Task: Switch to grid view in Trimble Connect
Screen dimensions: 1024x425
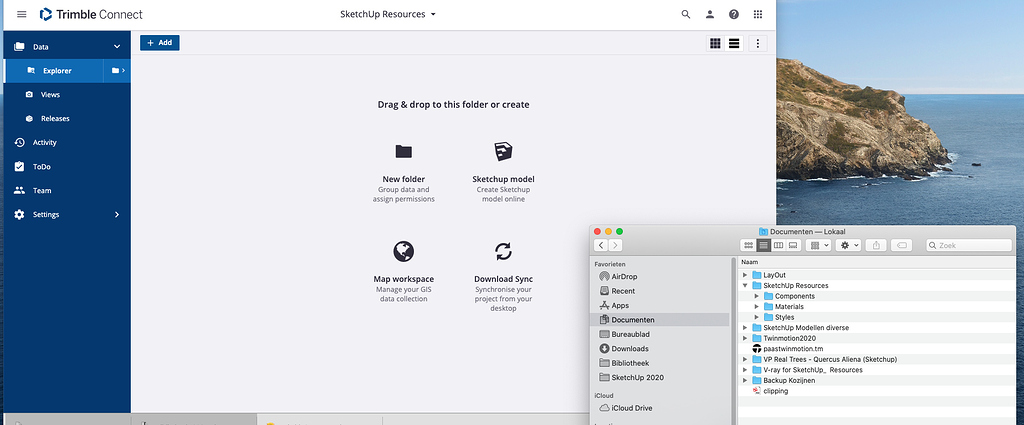Action: click(715, 43)
